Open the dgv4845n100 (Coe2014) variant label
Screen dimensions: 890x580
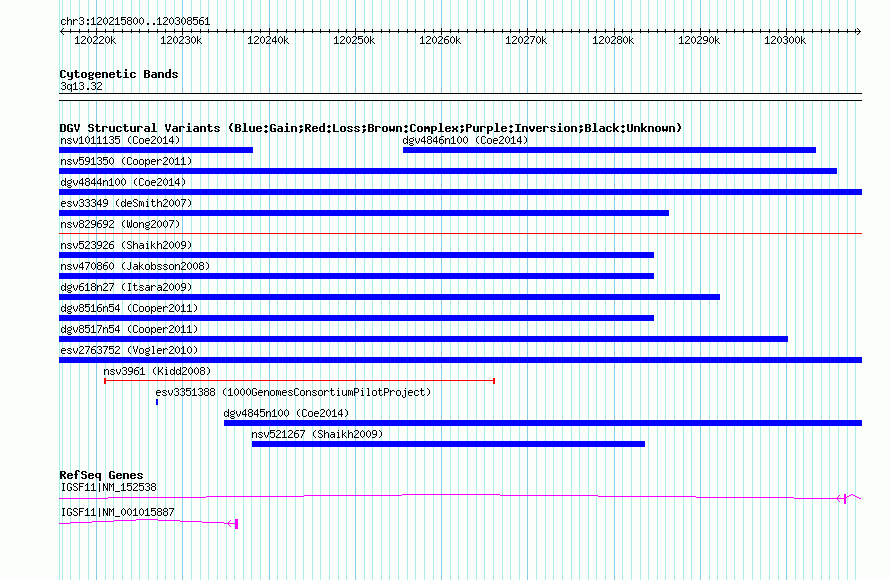(286, 413)
